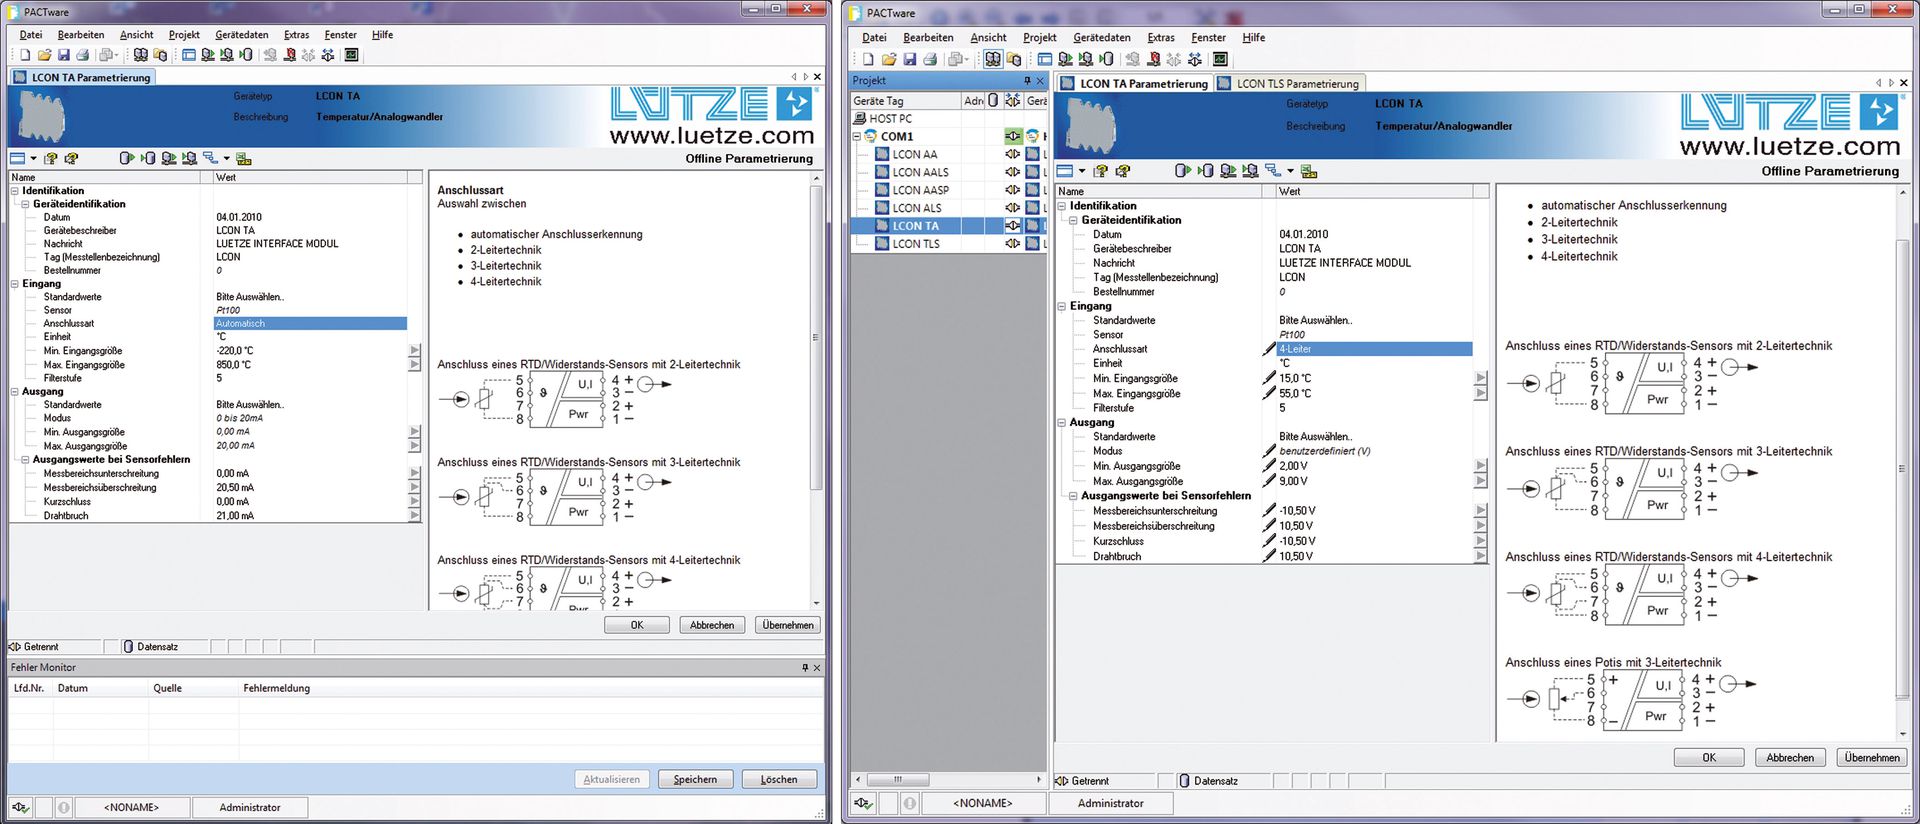Select Anschlussart value Automatisch in left window

tap(310, 324)
